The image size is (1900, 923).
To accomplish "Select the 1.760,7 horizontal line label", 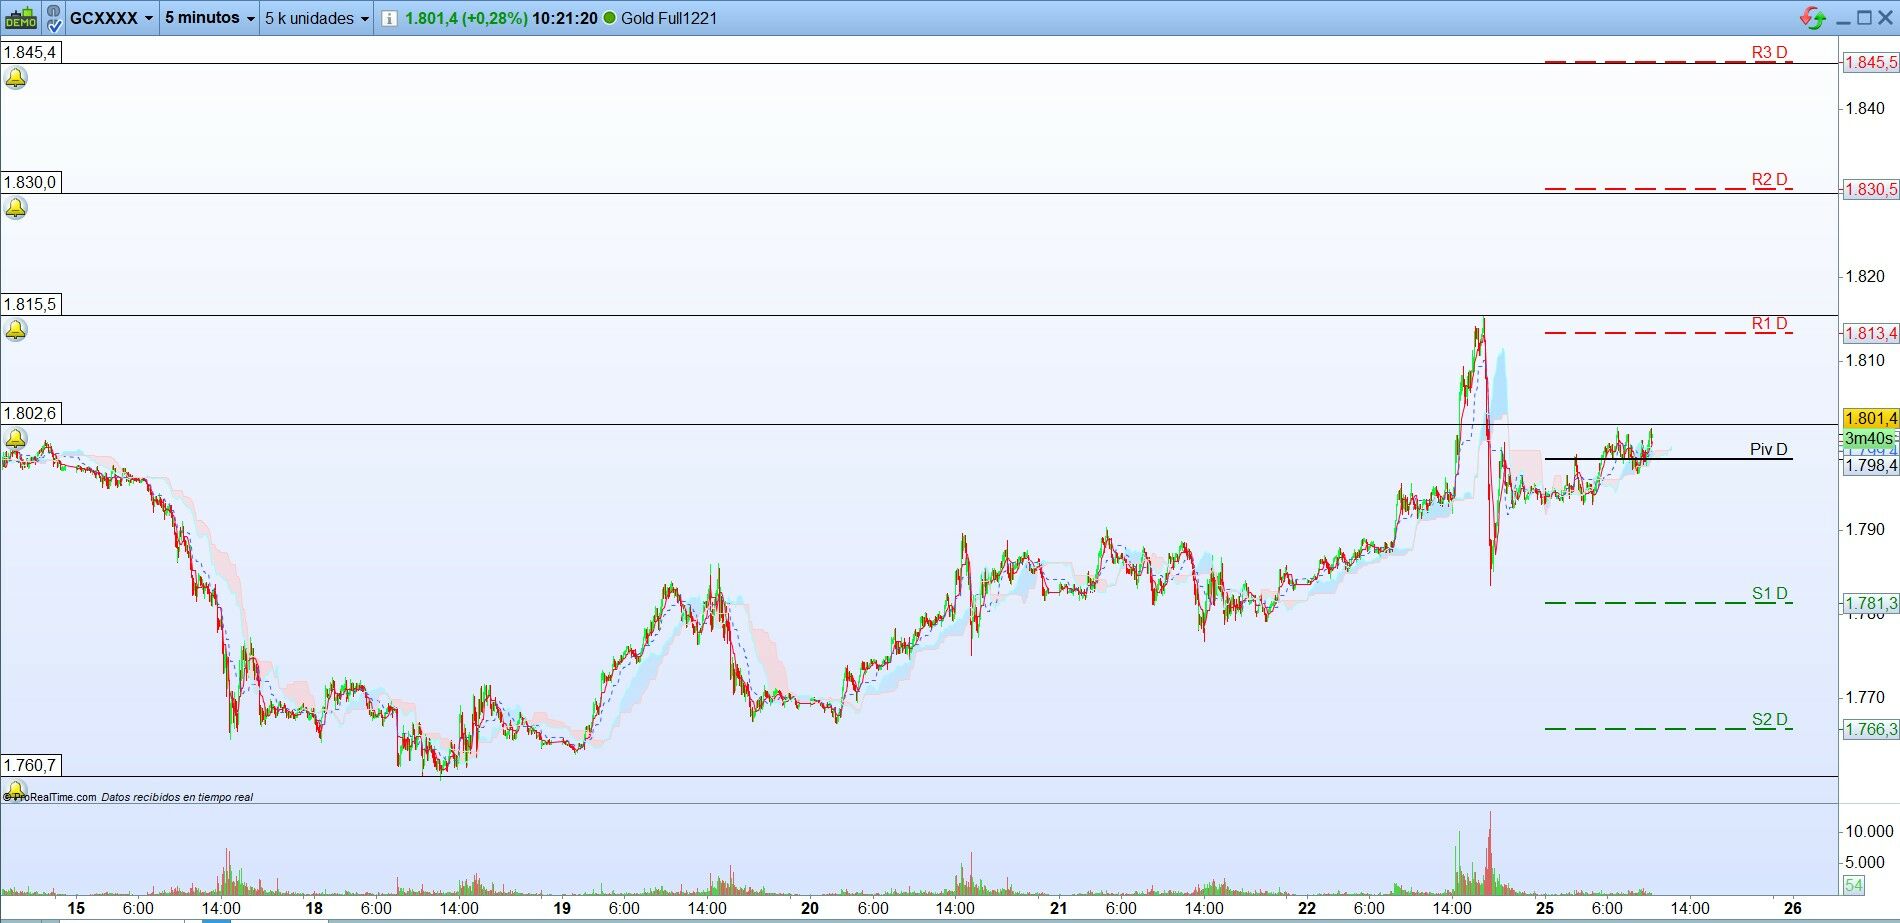I will coord(30,765).
